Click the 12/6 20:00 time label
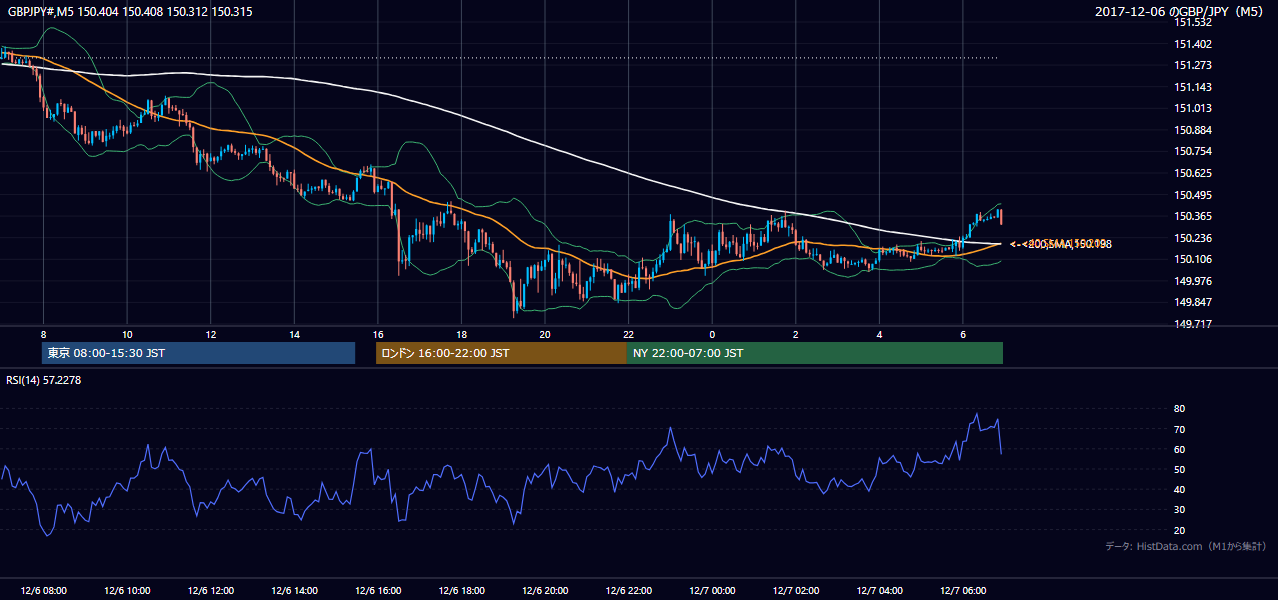Image resolution: width=1278 pixels, height=600 pixels. click(545, 591)
